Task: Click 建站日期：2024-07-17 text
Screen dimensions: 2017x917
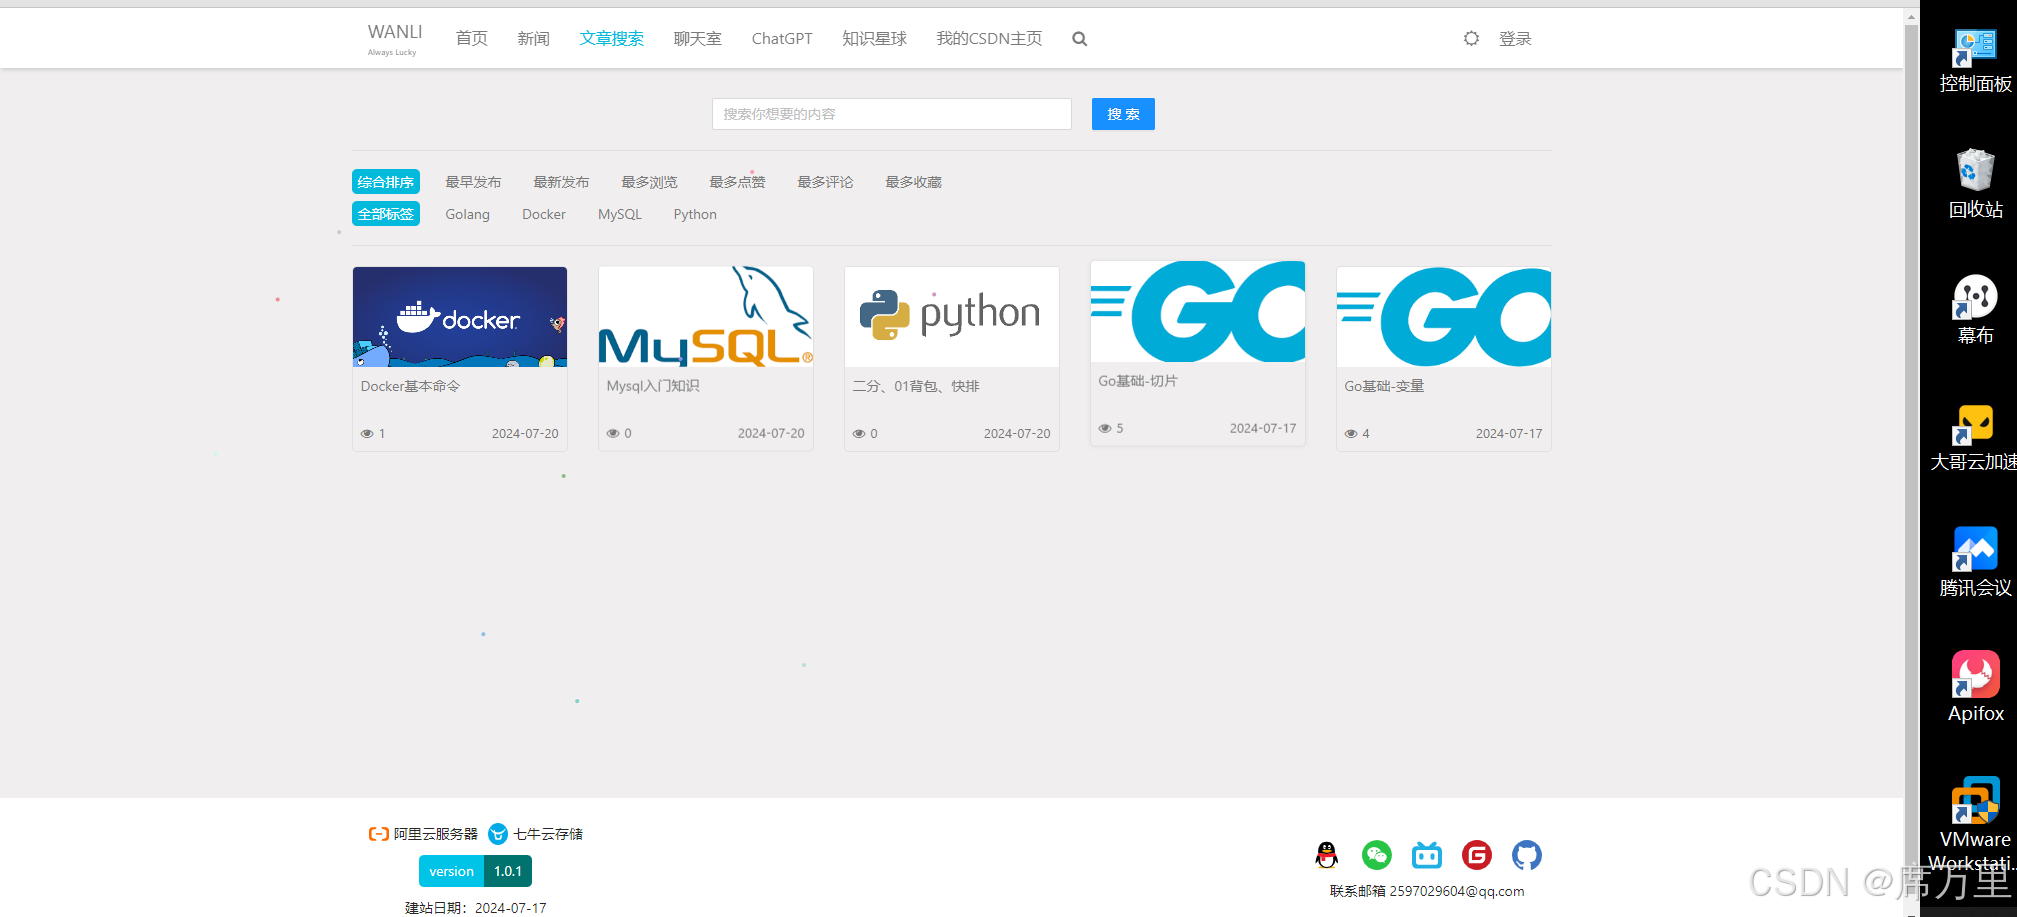Action: 475,908
